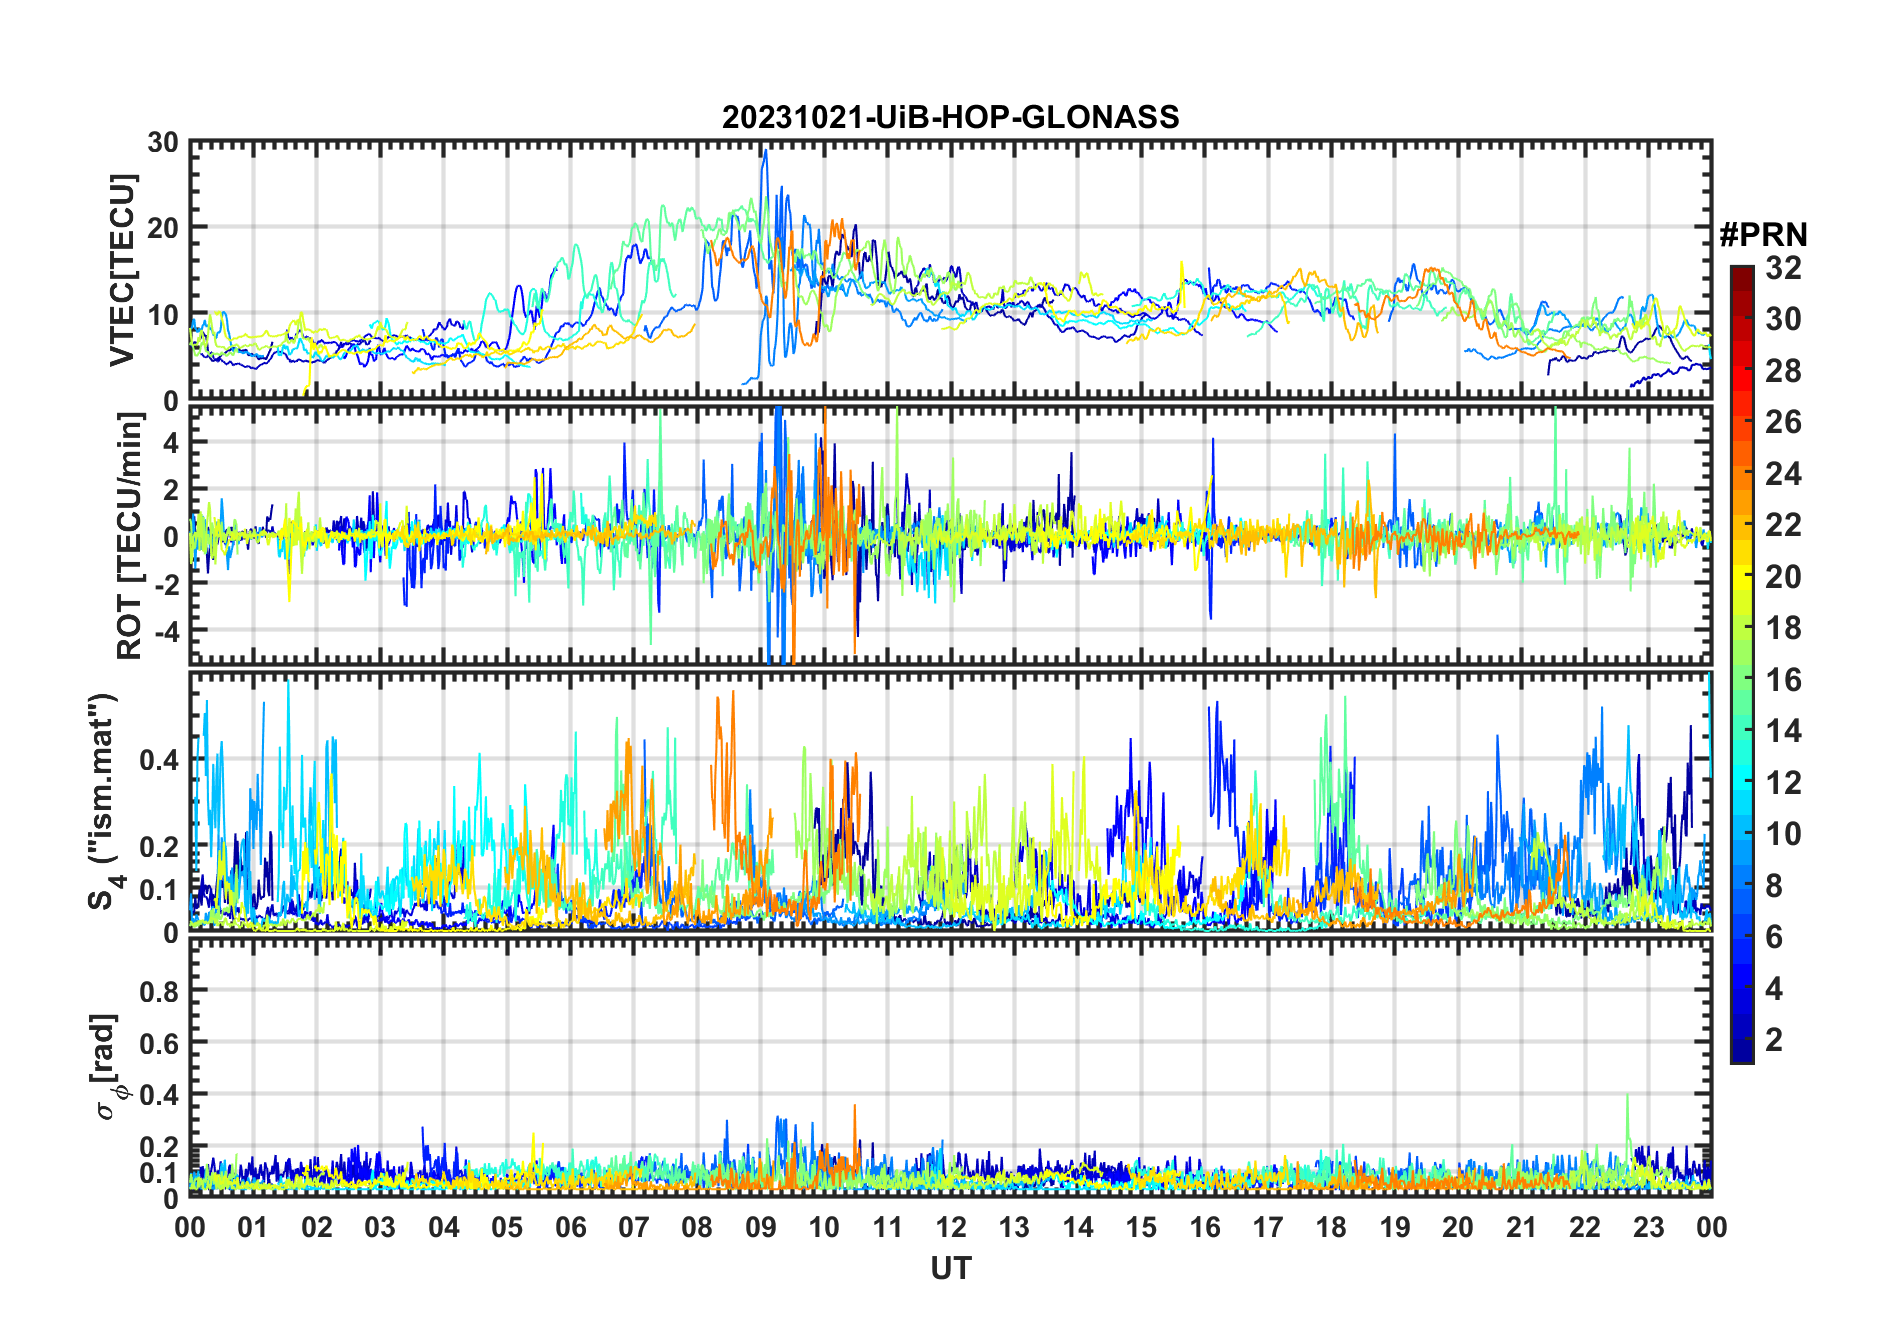Image resolution: width=1902 pixels, height=1330 pixels.
Task: Click the 30 tick on the VTEC axis
Action: click(x=163, y=143)
